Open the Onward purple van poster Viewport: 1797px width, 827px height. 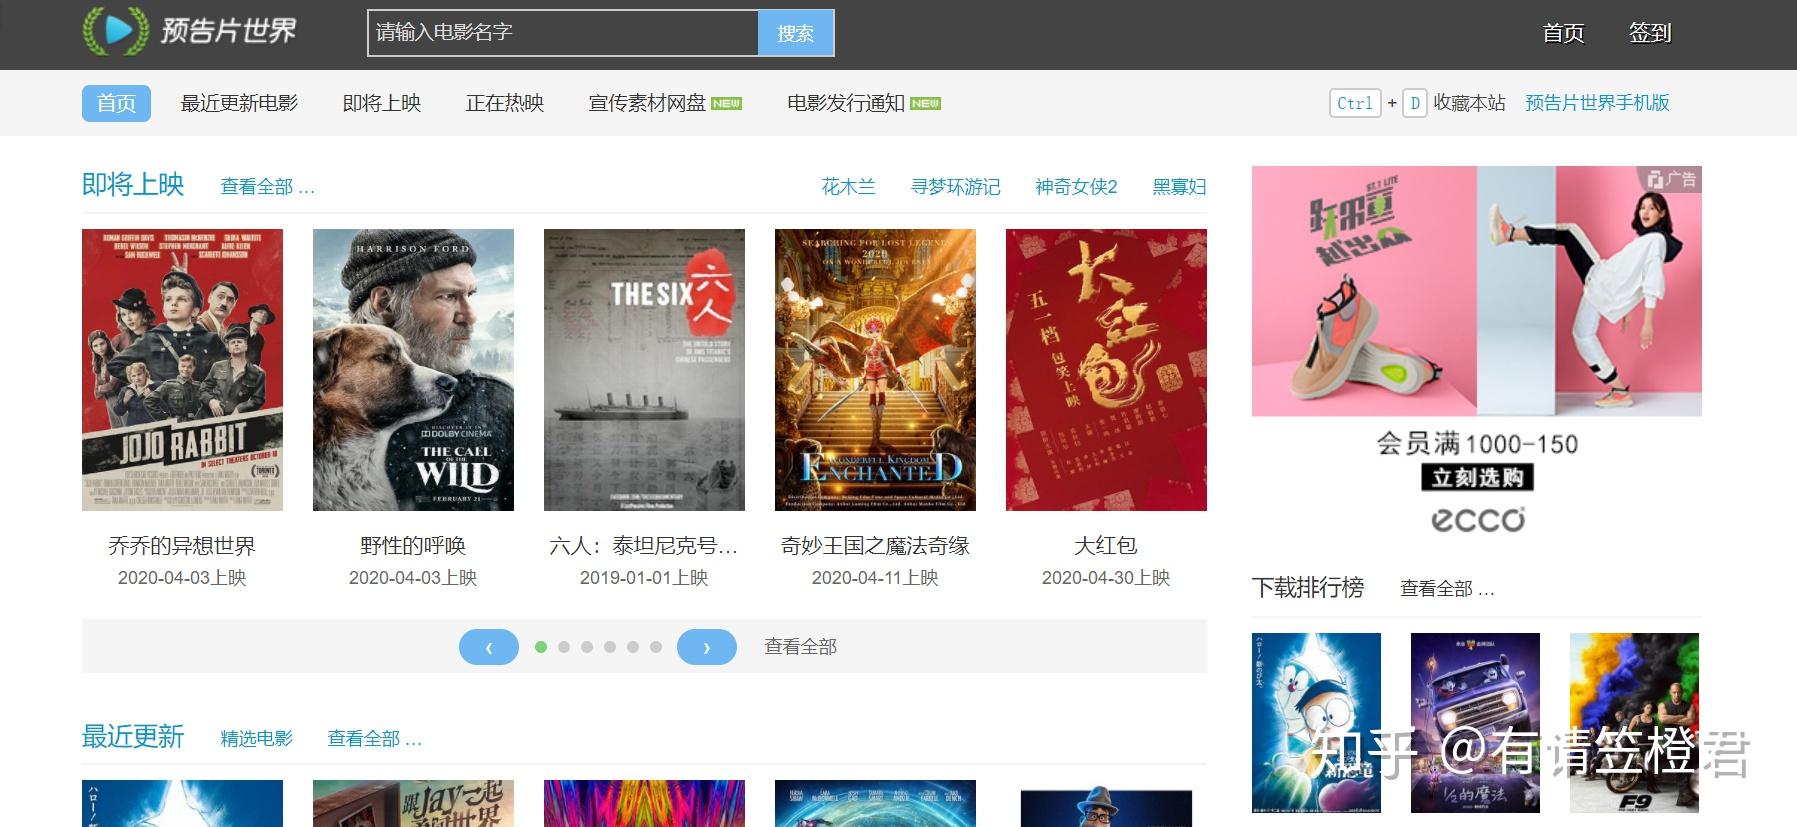pyautogui.click(x=1475, y=722)
